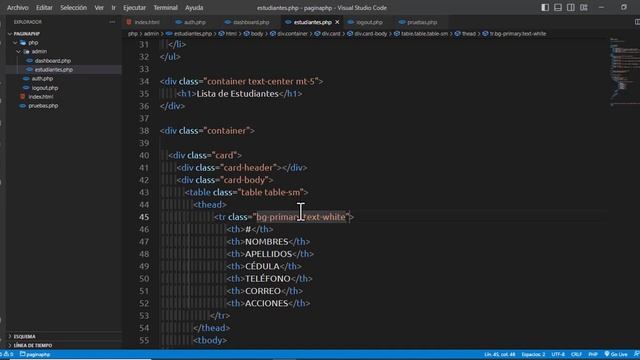This screenshot has width=640, height=360.
Task: Open the Selección menu
Action: [73, 8]
